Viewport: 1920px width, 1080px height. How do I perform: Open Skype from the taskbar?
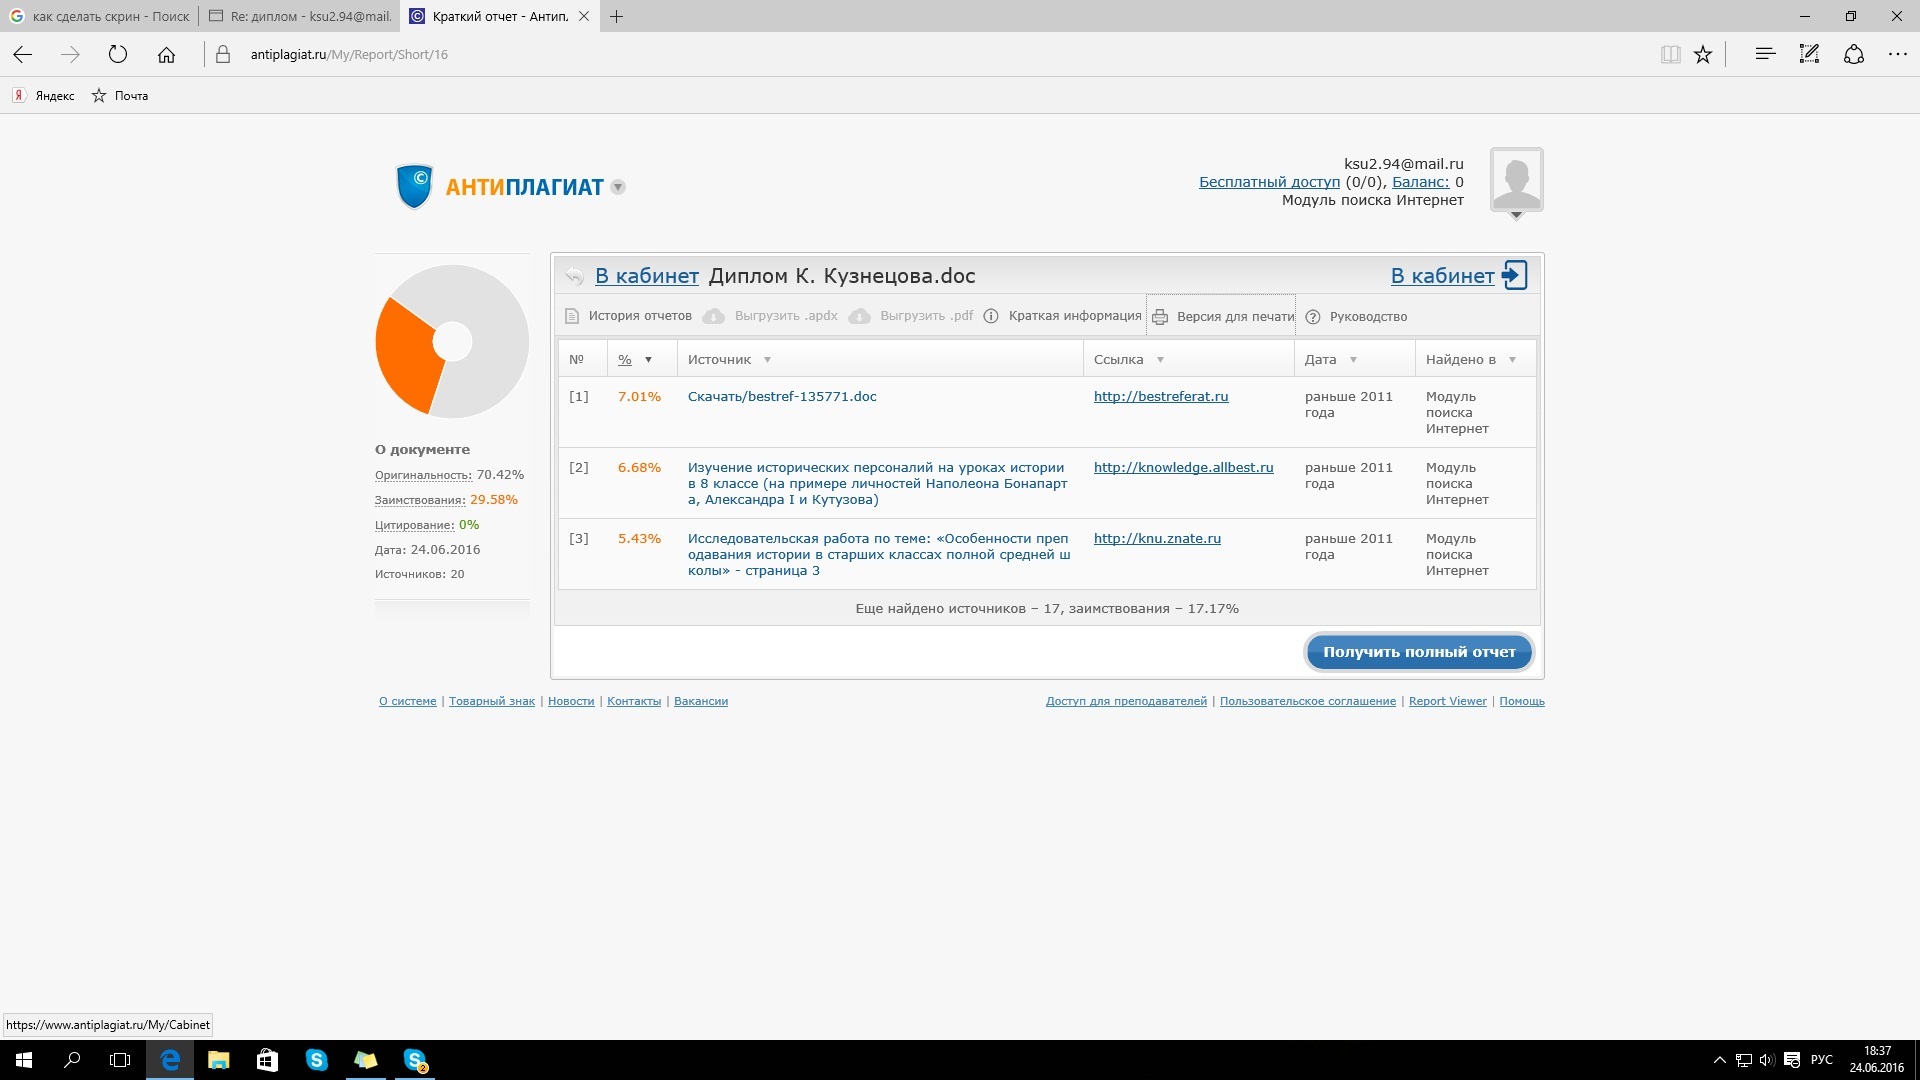click(317, 1060)
